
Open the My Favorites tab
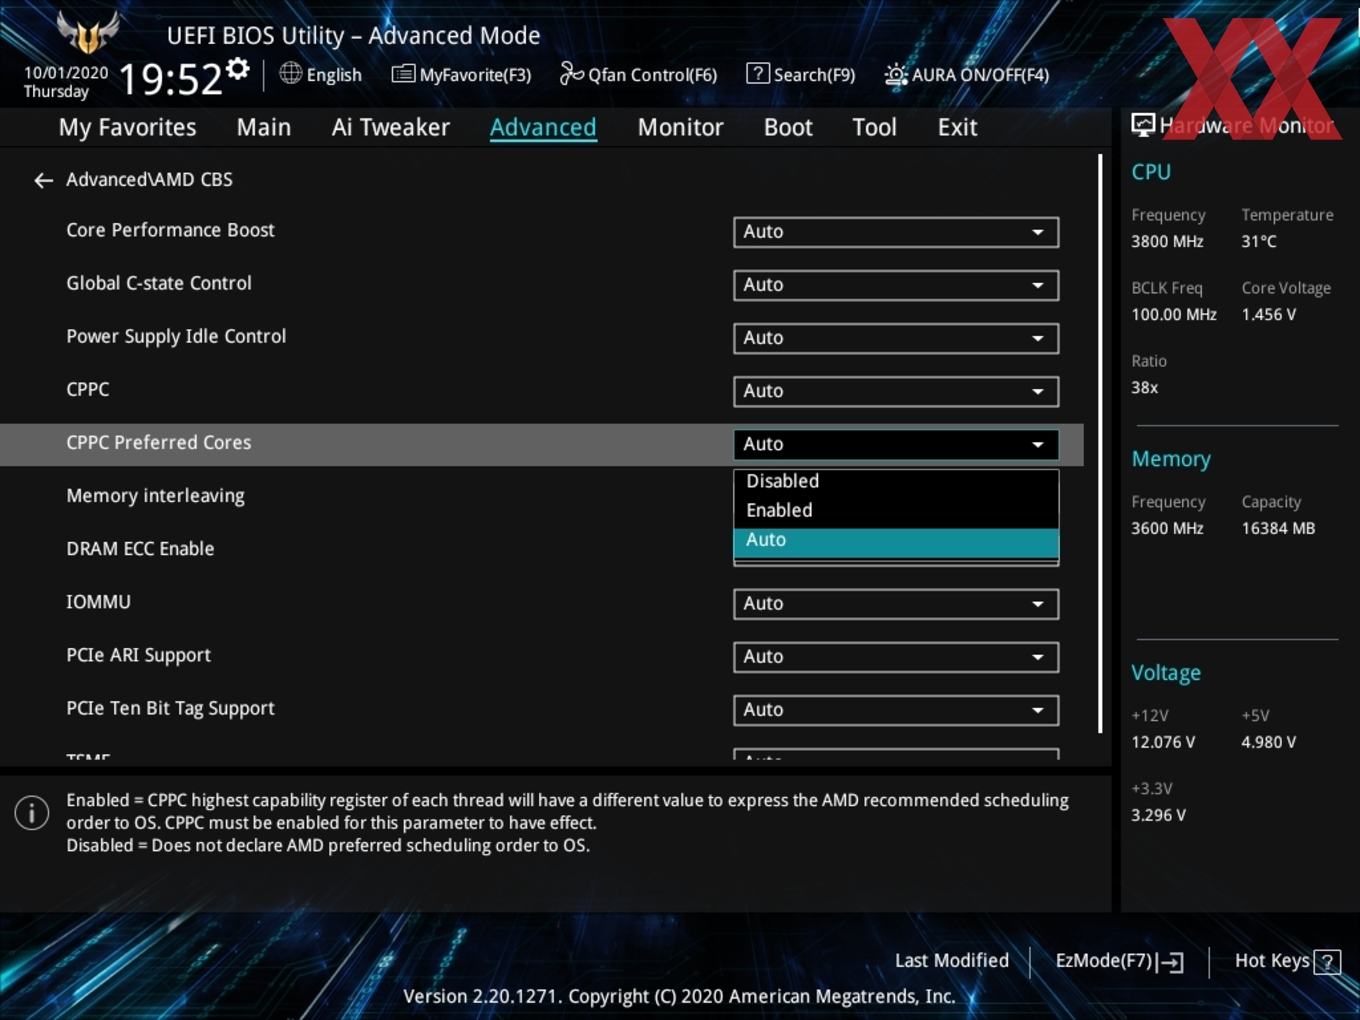[x=127, y=127]
